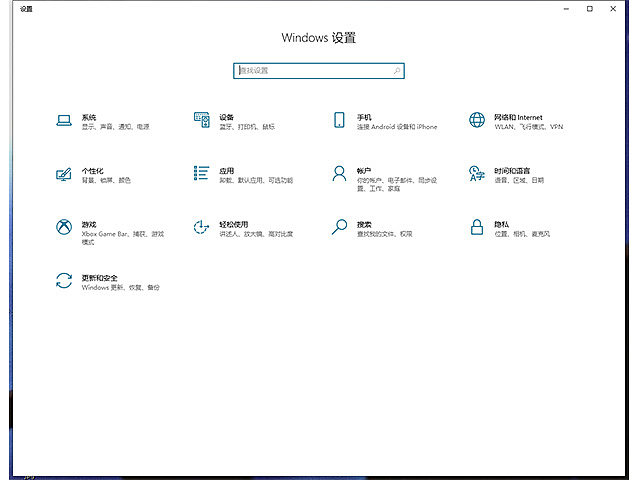This screenshot has width=640, height=480.
Task: Click 显示、声音、通知、电源 description
Action: 116,127
